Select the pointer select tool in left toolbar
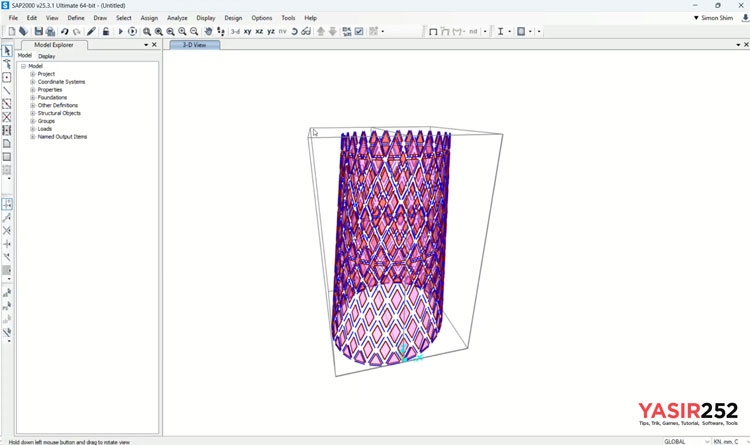This screenshot has width=750, height=445. [7, 51]
